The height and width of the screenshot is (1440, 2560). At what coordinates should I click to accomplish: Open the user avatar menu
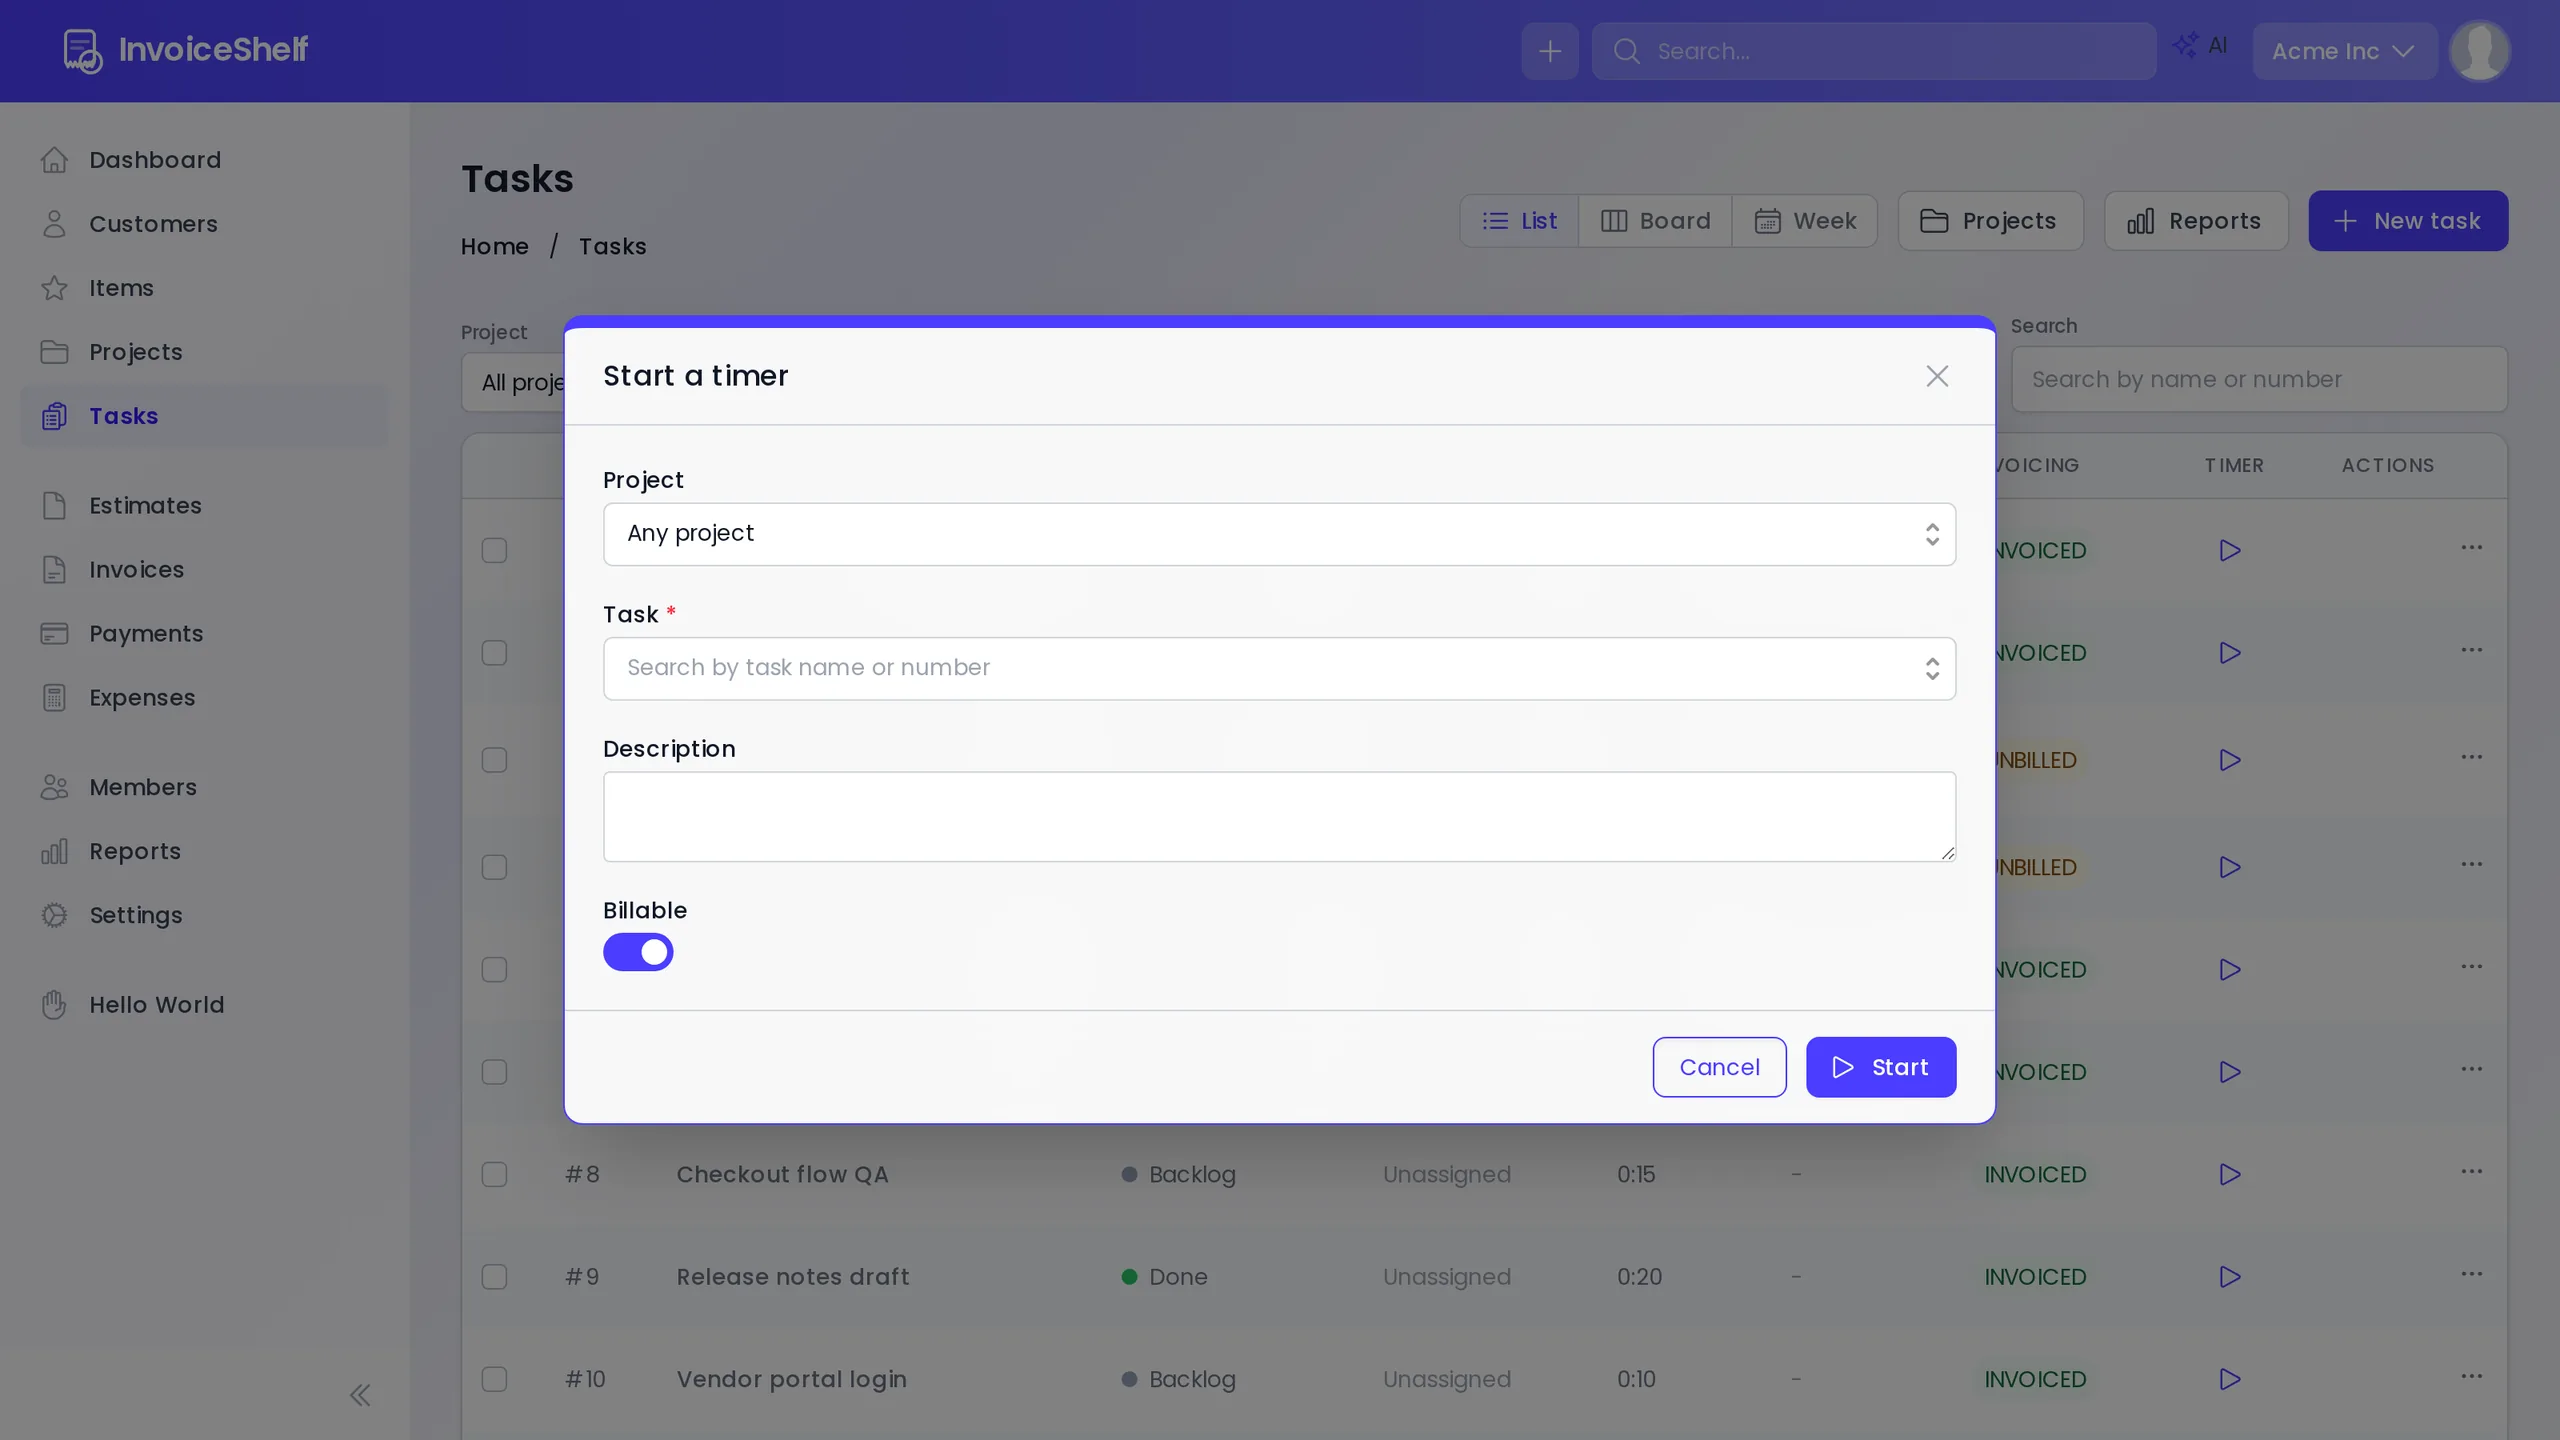tap(2480, 51)
